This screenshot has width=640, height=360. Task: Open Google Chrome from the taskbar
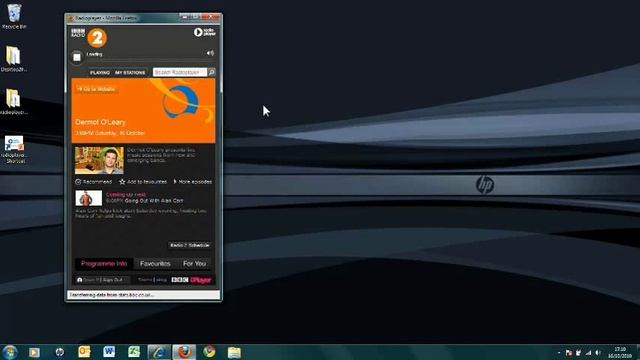tap(209, 352)
